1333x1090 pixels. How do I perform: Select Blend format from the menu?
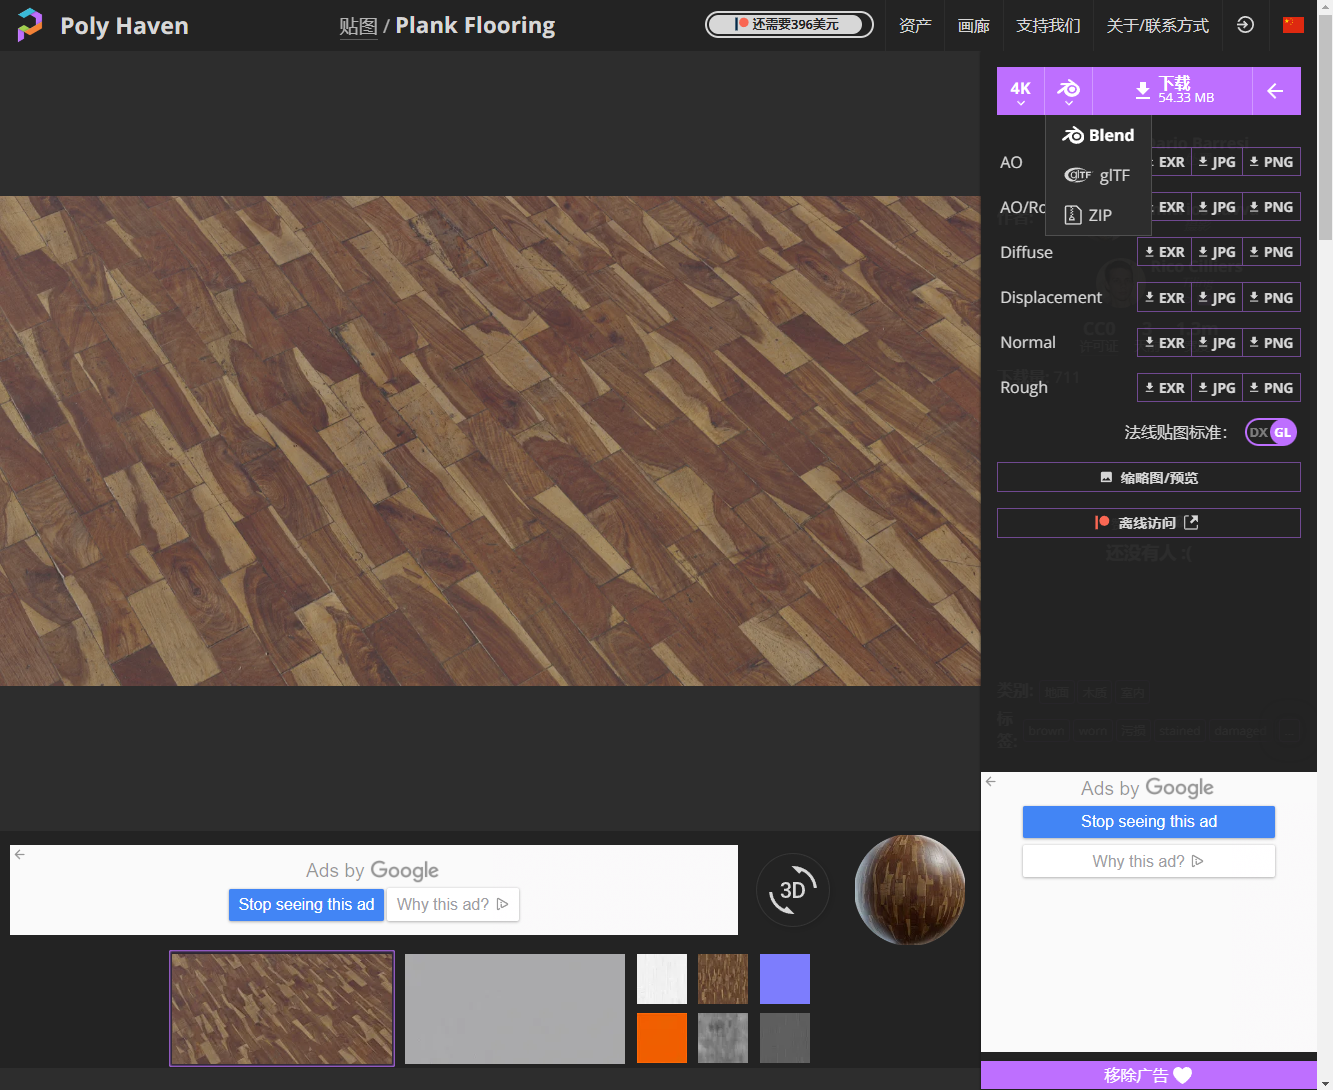(1098, 135)
